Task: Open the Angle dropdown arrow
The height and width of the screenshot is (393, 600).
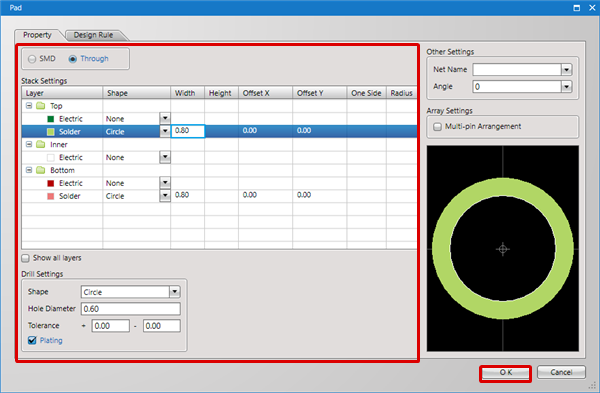Action: tap(566, 86)
